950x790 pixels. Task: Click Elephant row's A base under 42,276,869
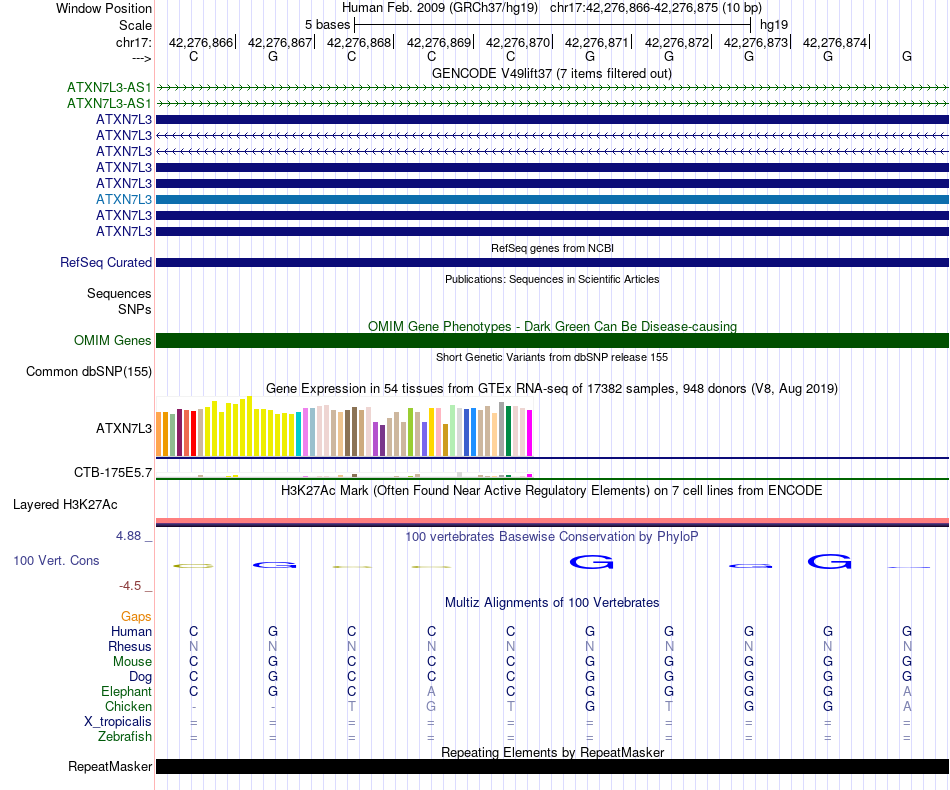(x=431, y=691)
